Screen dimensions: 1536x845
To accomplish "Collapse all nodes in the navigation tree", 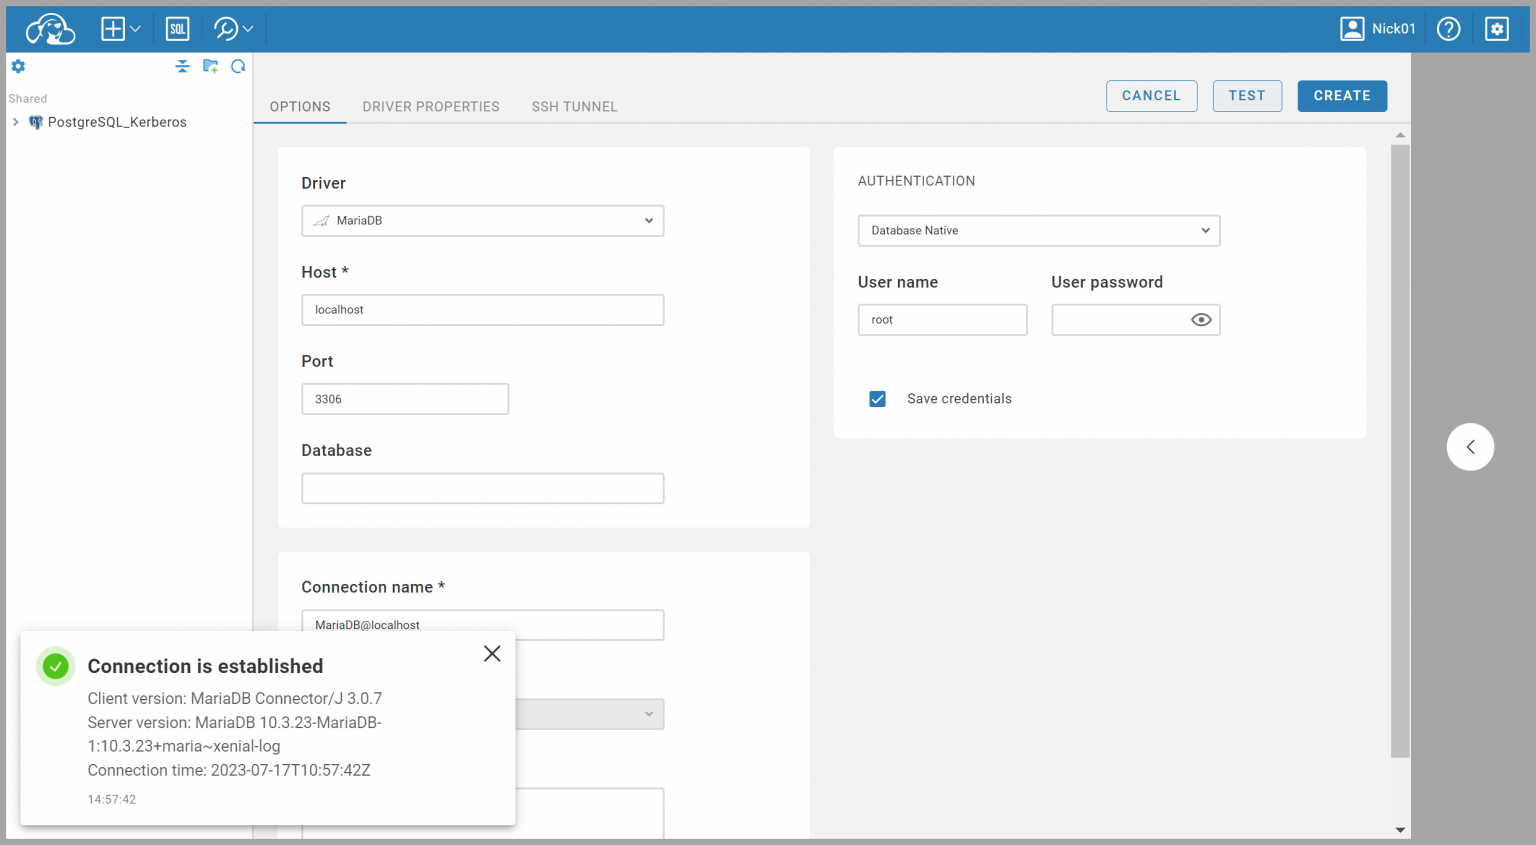I will tap(182, 66).
